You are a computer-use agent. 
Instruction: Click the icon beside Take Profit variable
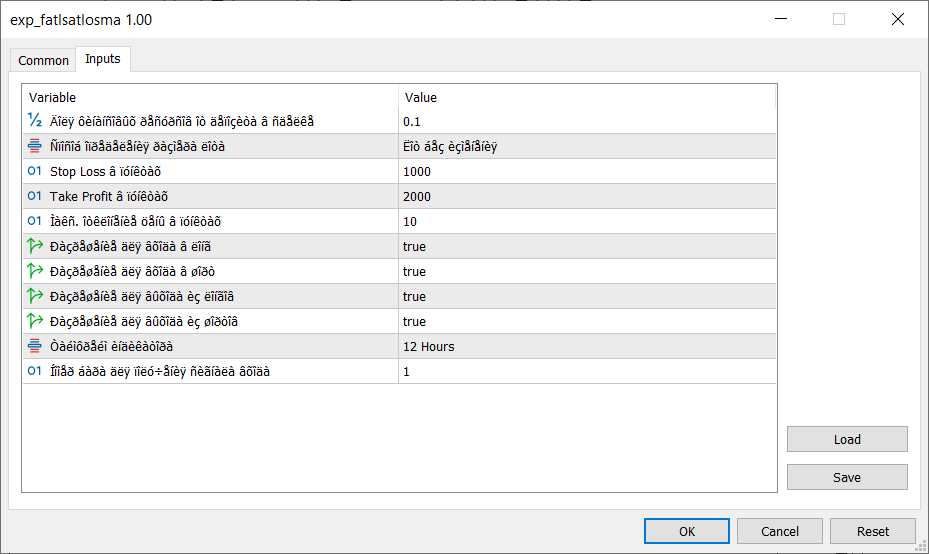[35, 197]
